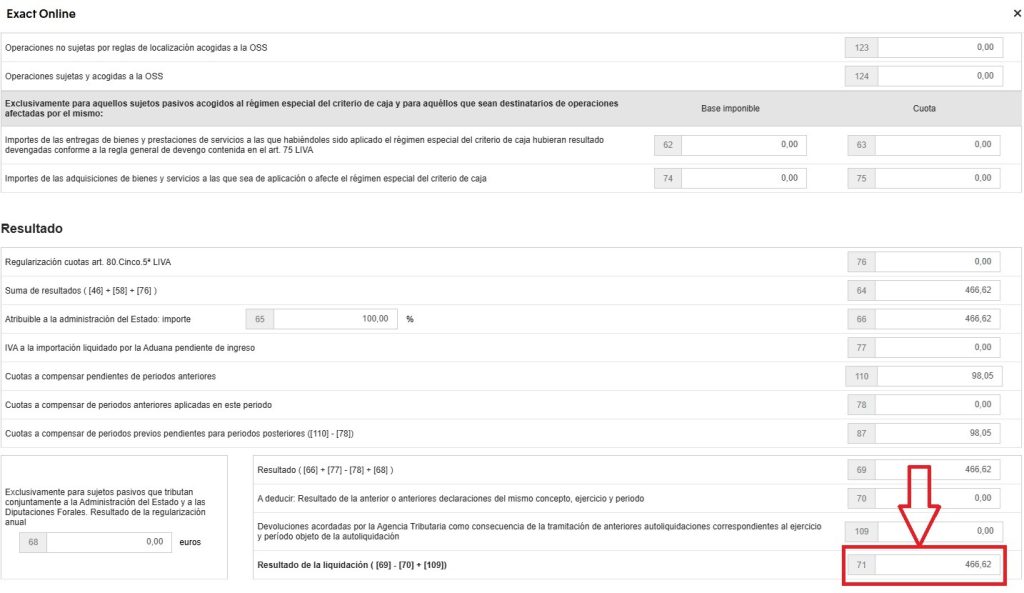This screenshot has height=593, width=1024.
Task: Click field 71 Resultado de la liquidación
Action: point(939,565)
